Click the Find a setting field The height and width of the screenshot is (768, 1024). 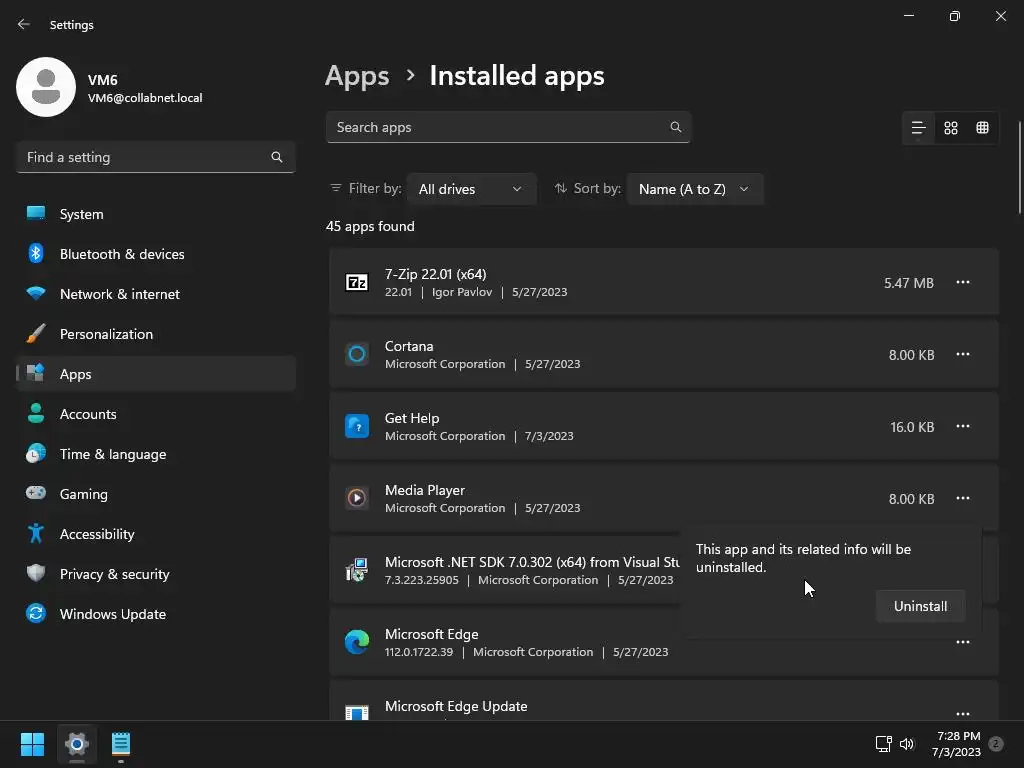point(145,157)
